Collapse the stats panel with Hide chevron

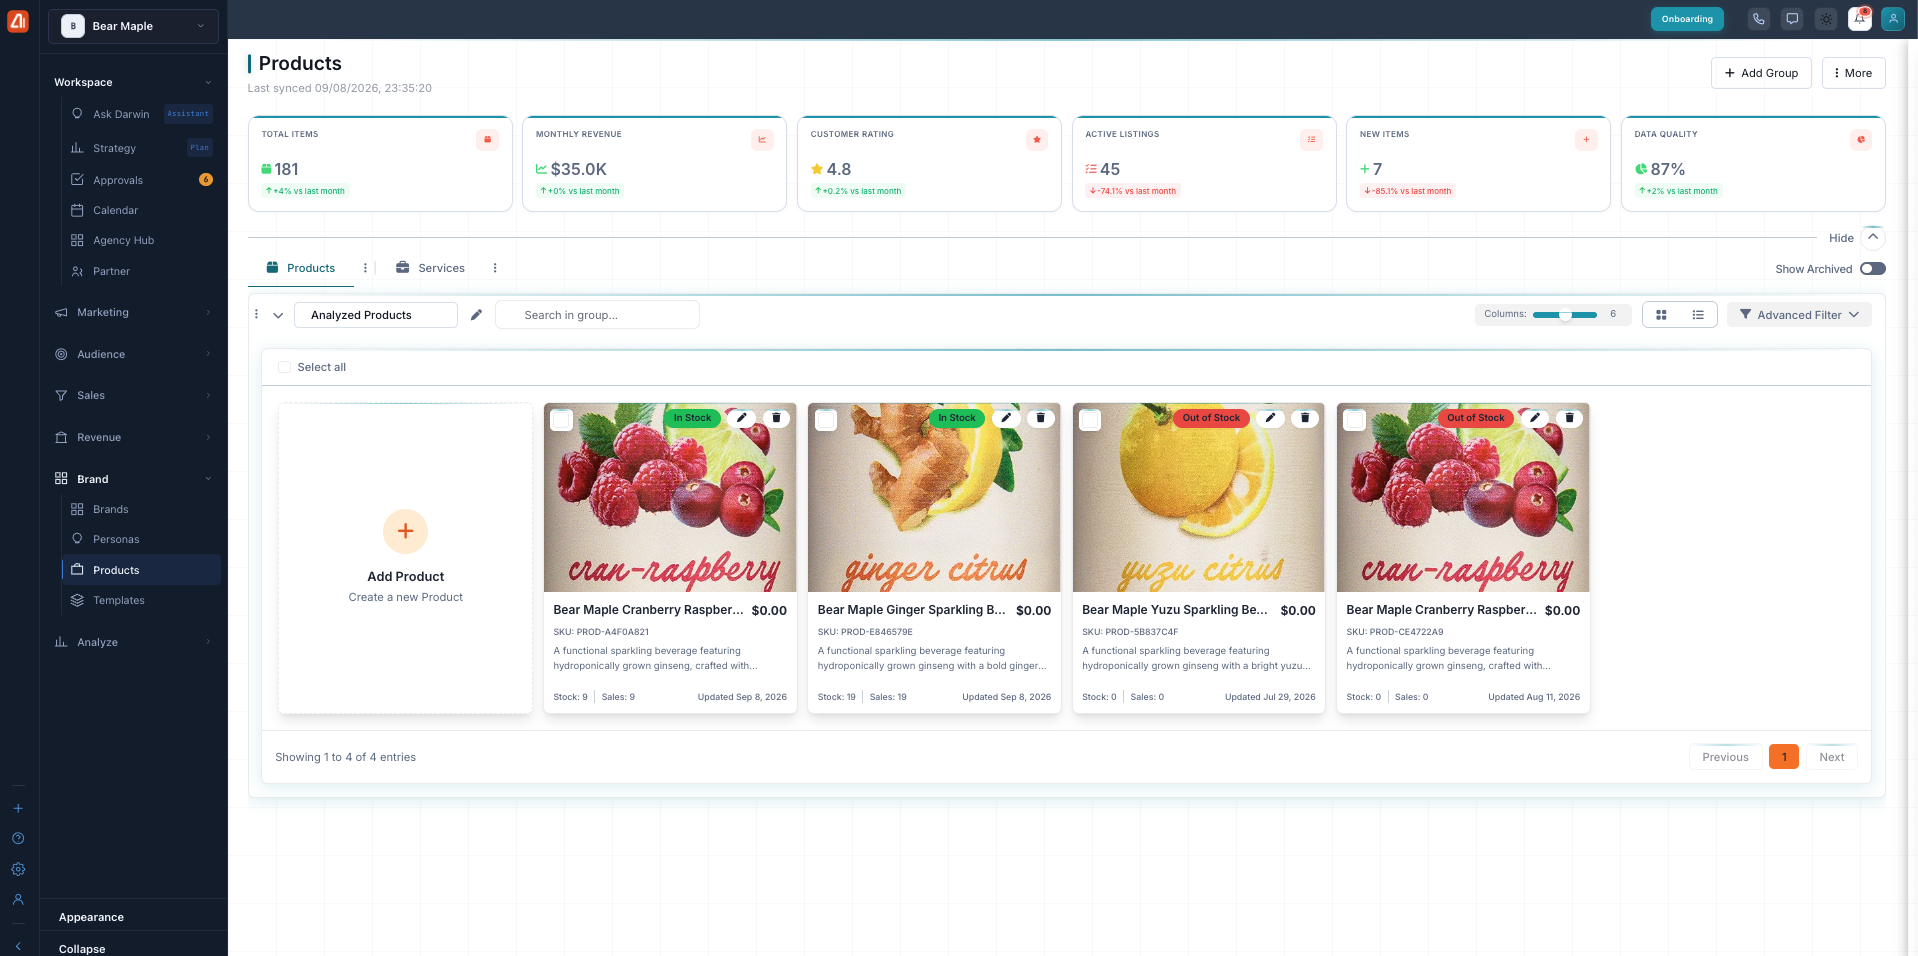(1872, 237)
